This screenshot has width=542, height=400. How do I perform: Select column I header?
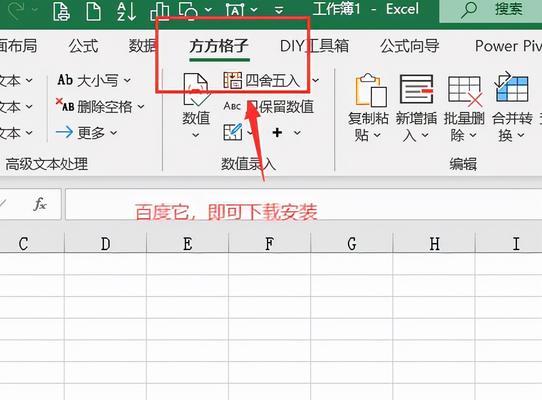509,244
